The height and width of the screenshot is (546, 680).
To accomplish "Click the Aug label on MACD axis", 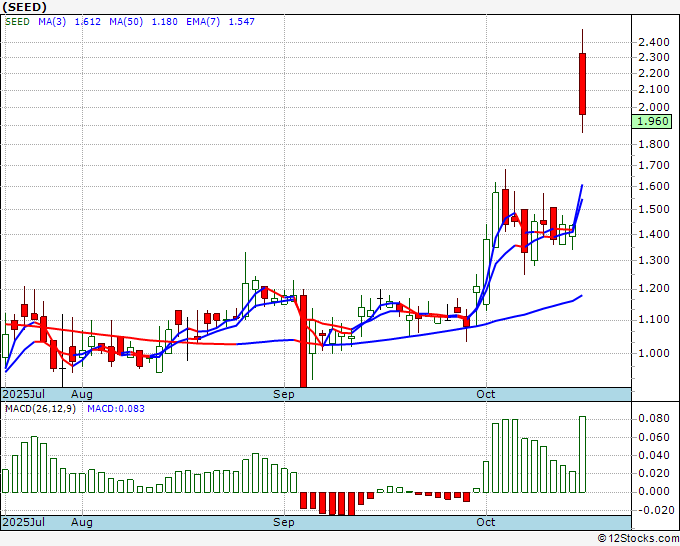I will (82, 522).
